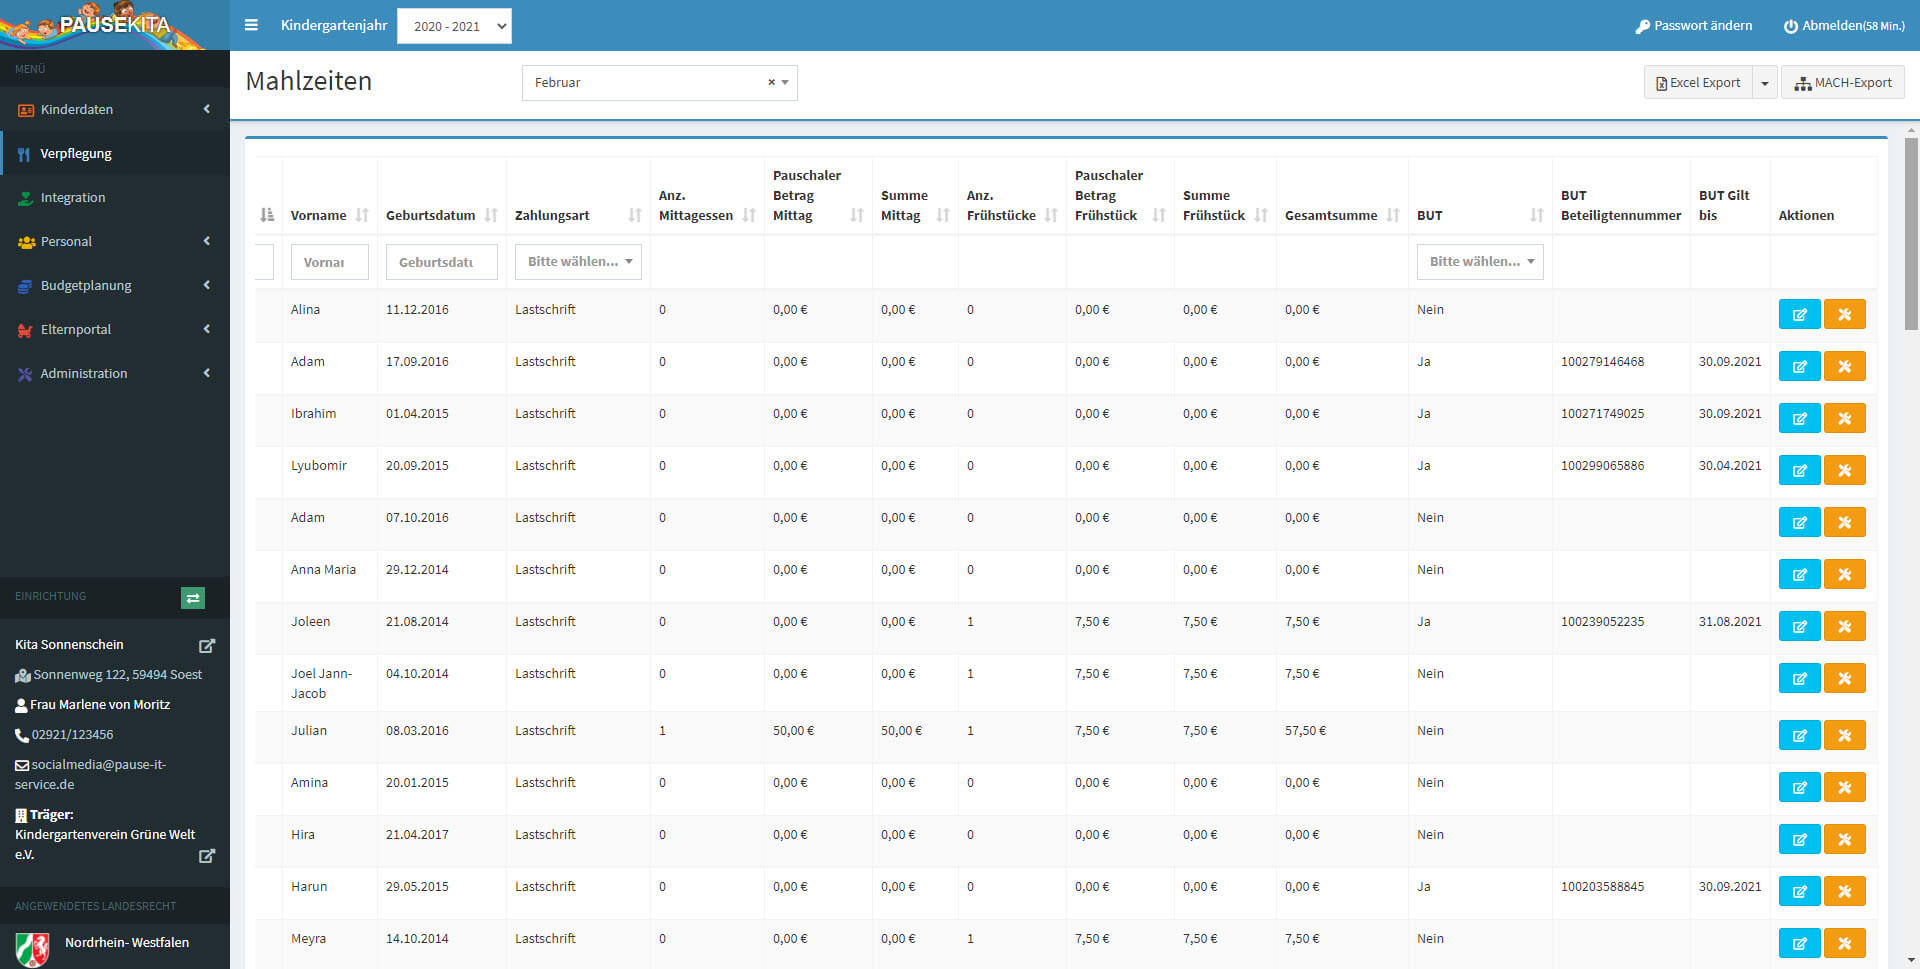
Task: Click orange delete icon in Harun's row
Action: [1844, 892]
